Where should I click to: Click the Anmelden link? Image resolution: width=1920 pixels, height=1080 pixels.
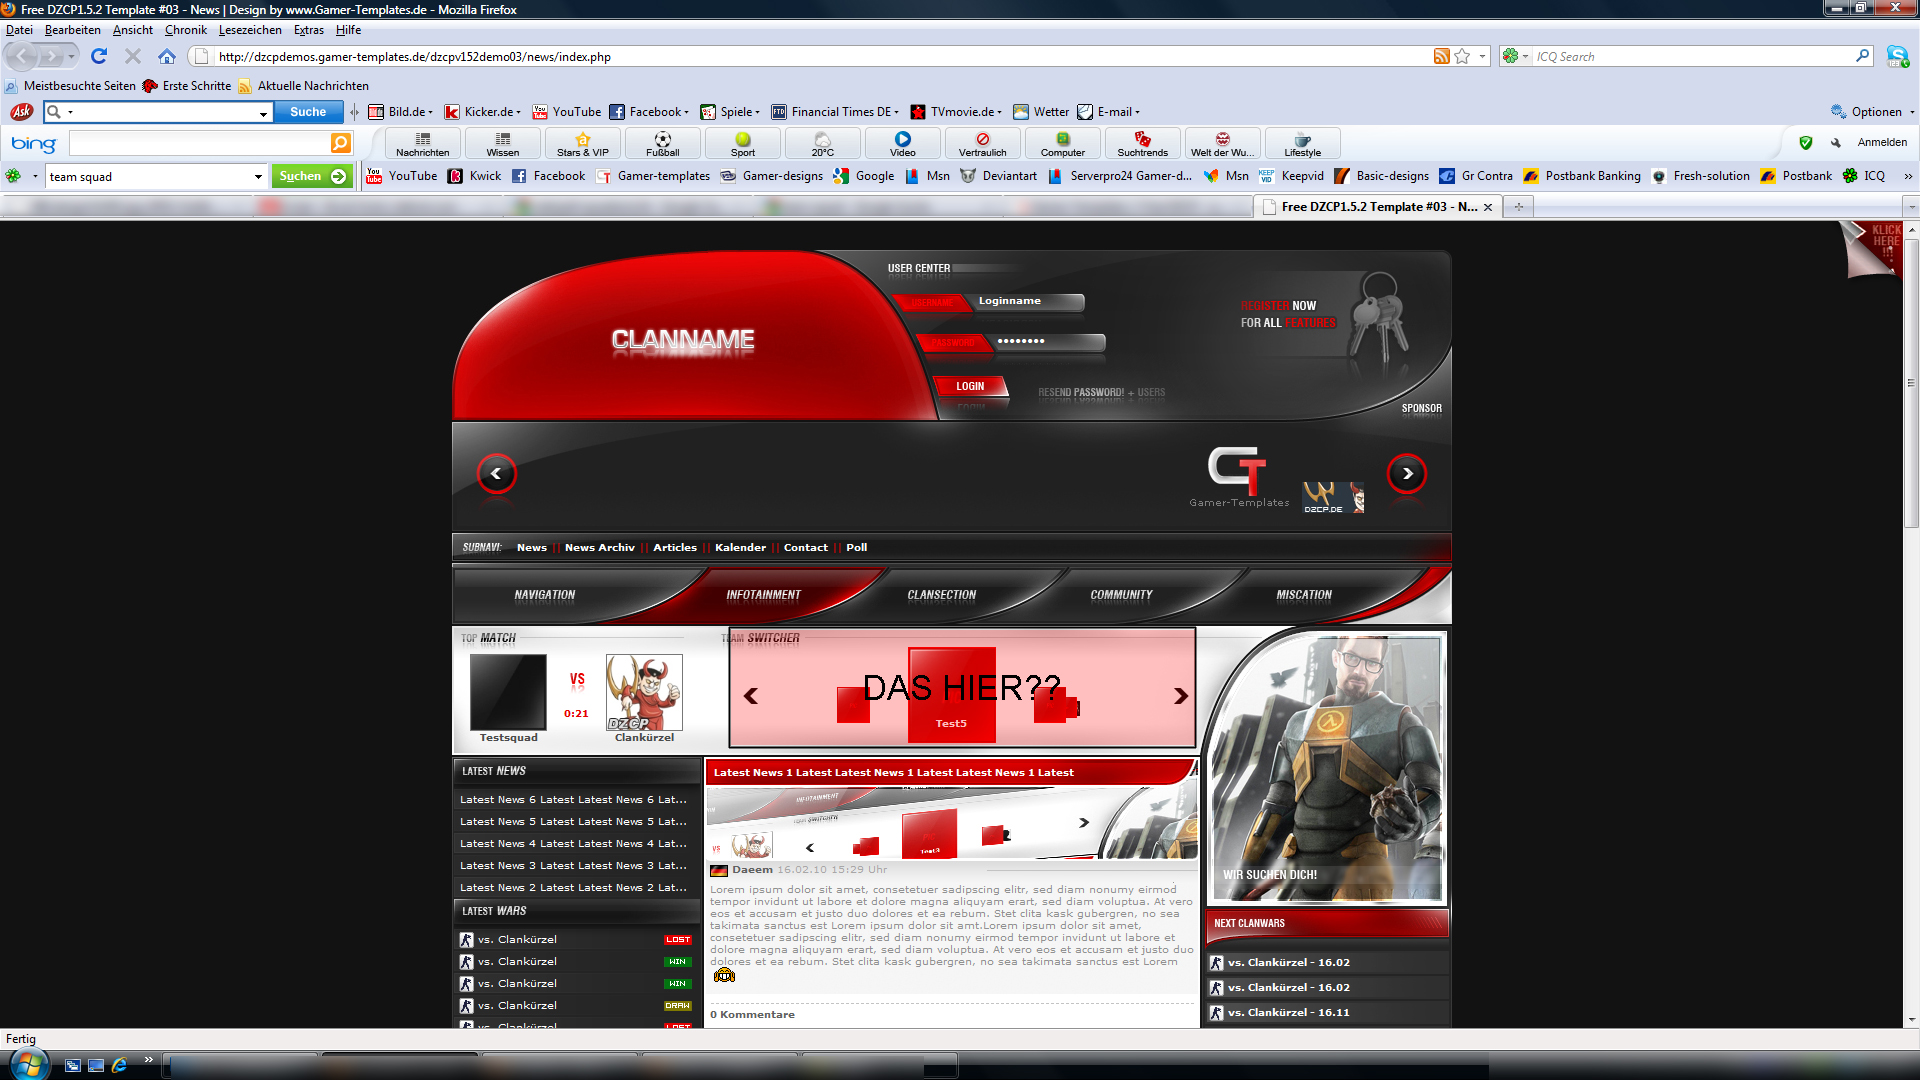coord(1882,143)
